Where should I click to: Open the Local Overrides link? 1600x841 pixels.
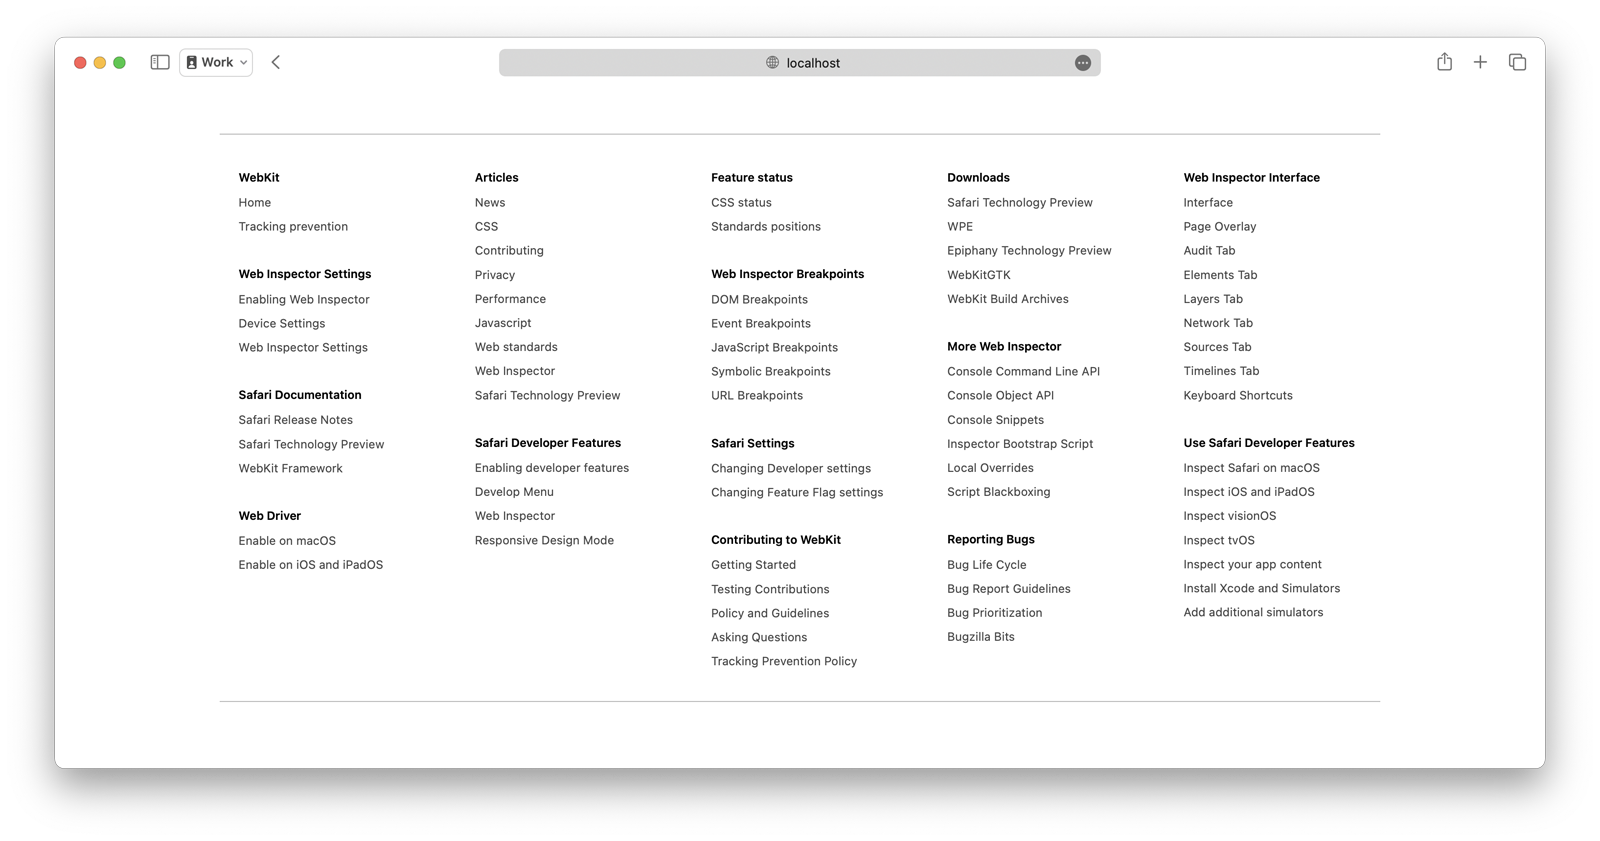[990, 468]
